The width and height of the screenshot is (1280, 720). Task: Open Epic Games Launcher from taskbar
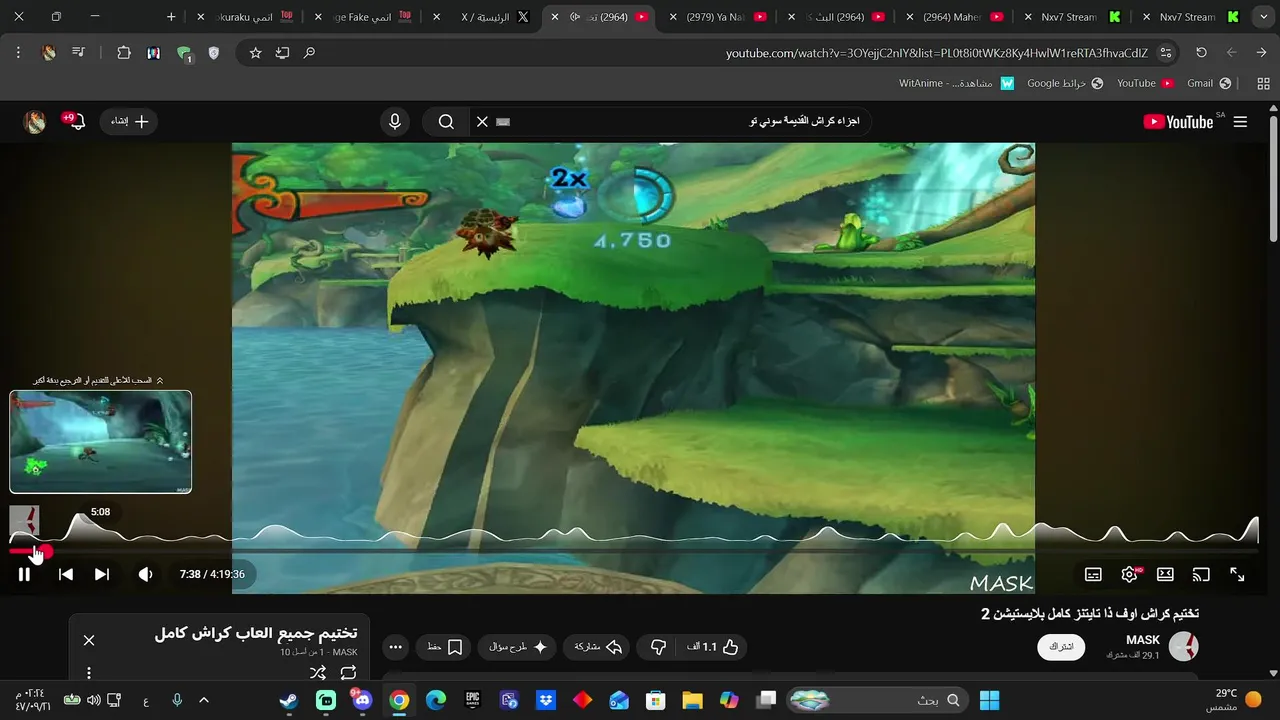point(472,700)
